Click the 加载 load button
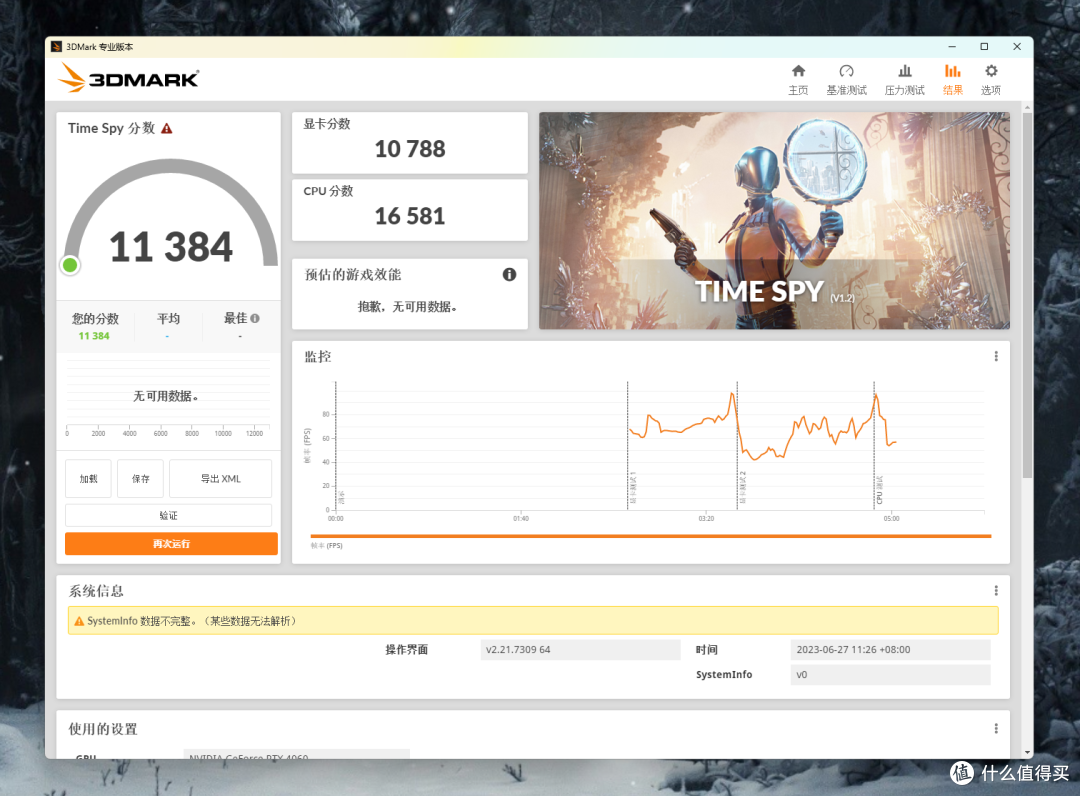Image resolution: width=1080 pixels, height=796 pixels. click(88, 479)
